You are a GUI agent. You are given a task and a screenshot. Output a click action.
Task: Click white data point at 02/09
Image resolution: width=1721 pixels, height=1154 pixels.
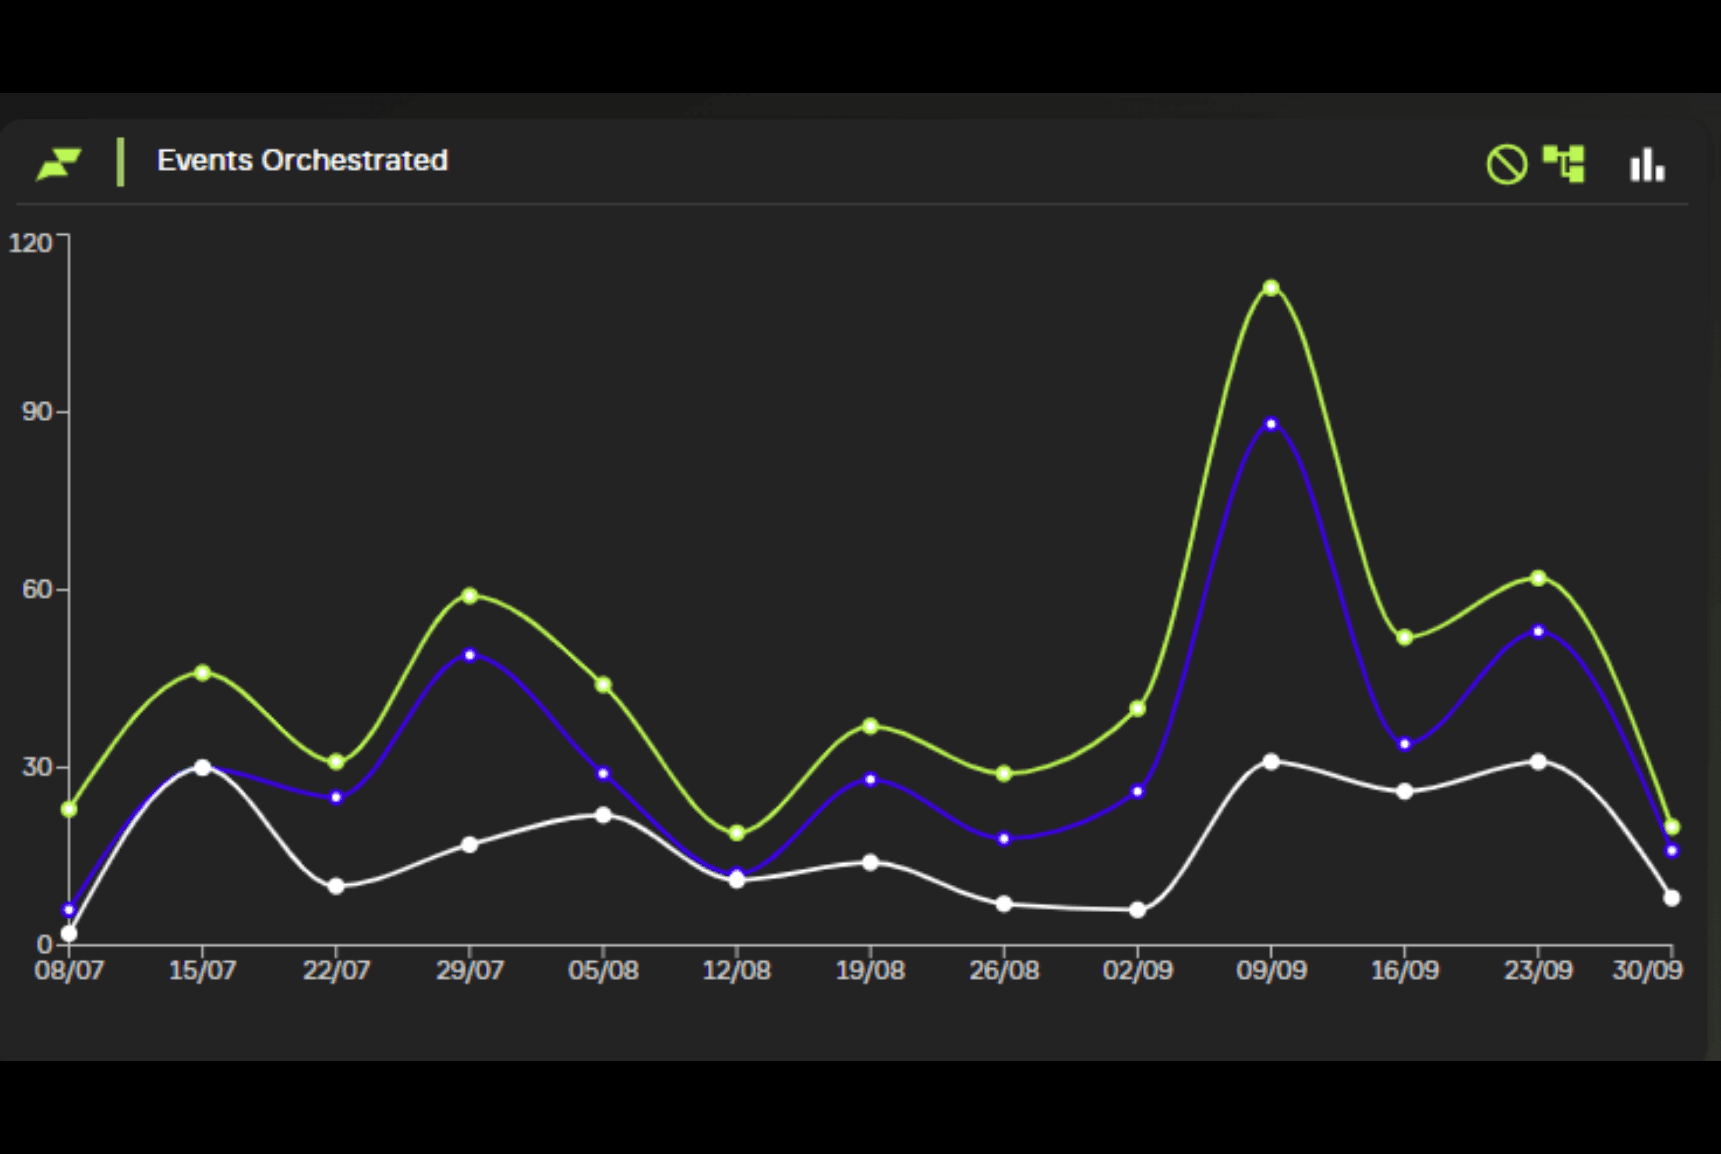pyautogui.click(x=1137, y=910)
